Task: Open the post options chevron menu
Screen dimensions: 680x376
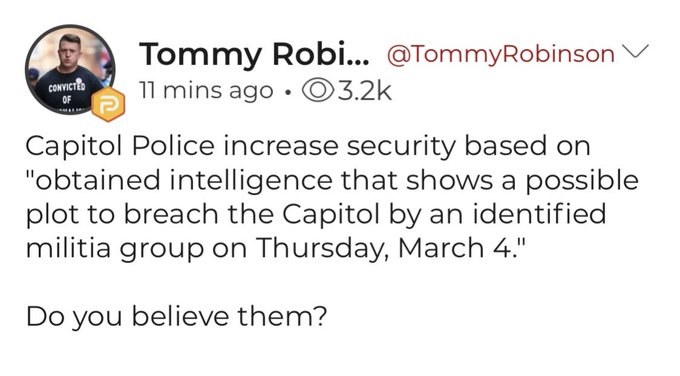Action: pos(635,51)
